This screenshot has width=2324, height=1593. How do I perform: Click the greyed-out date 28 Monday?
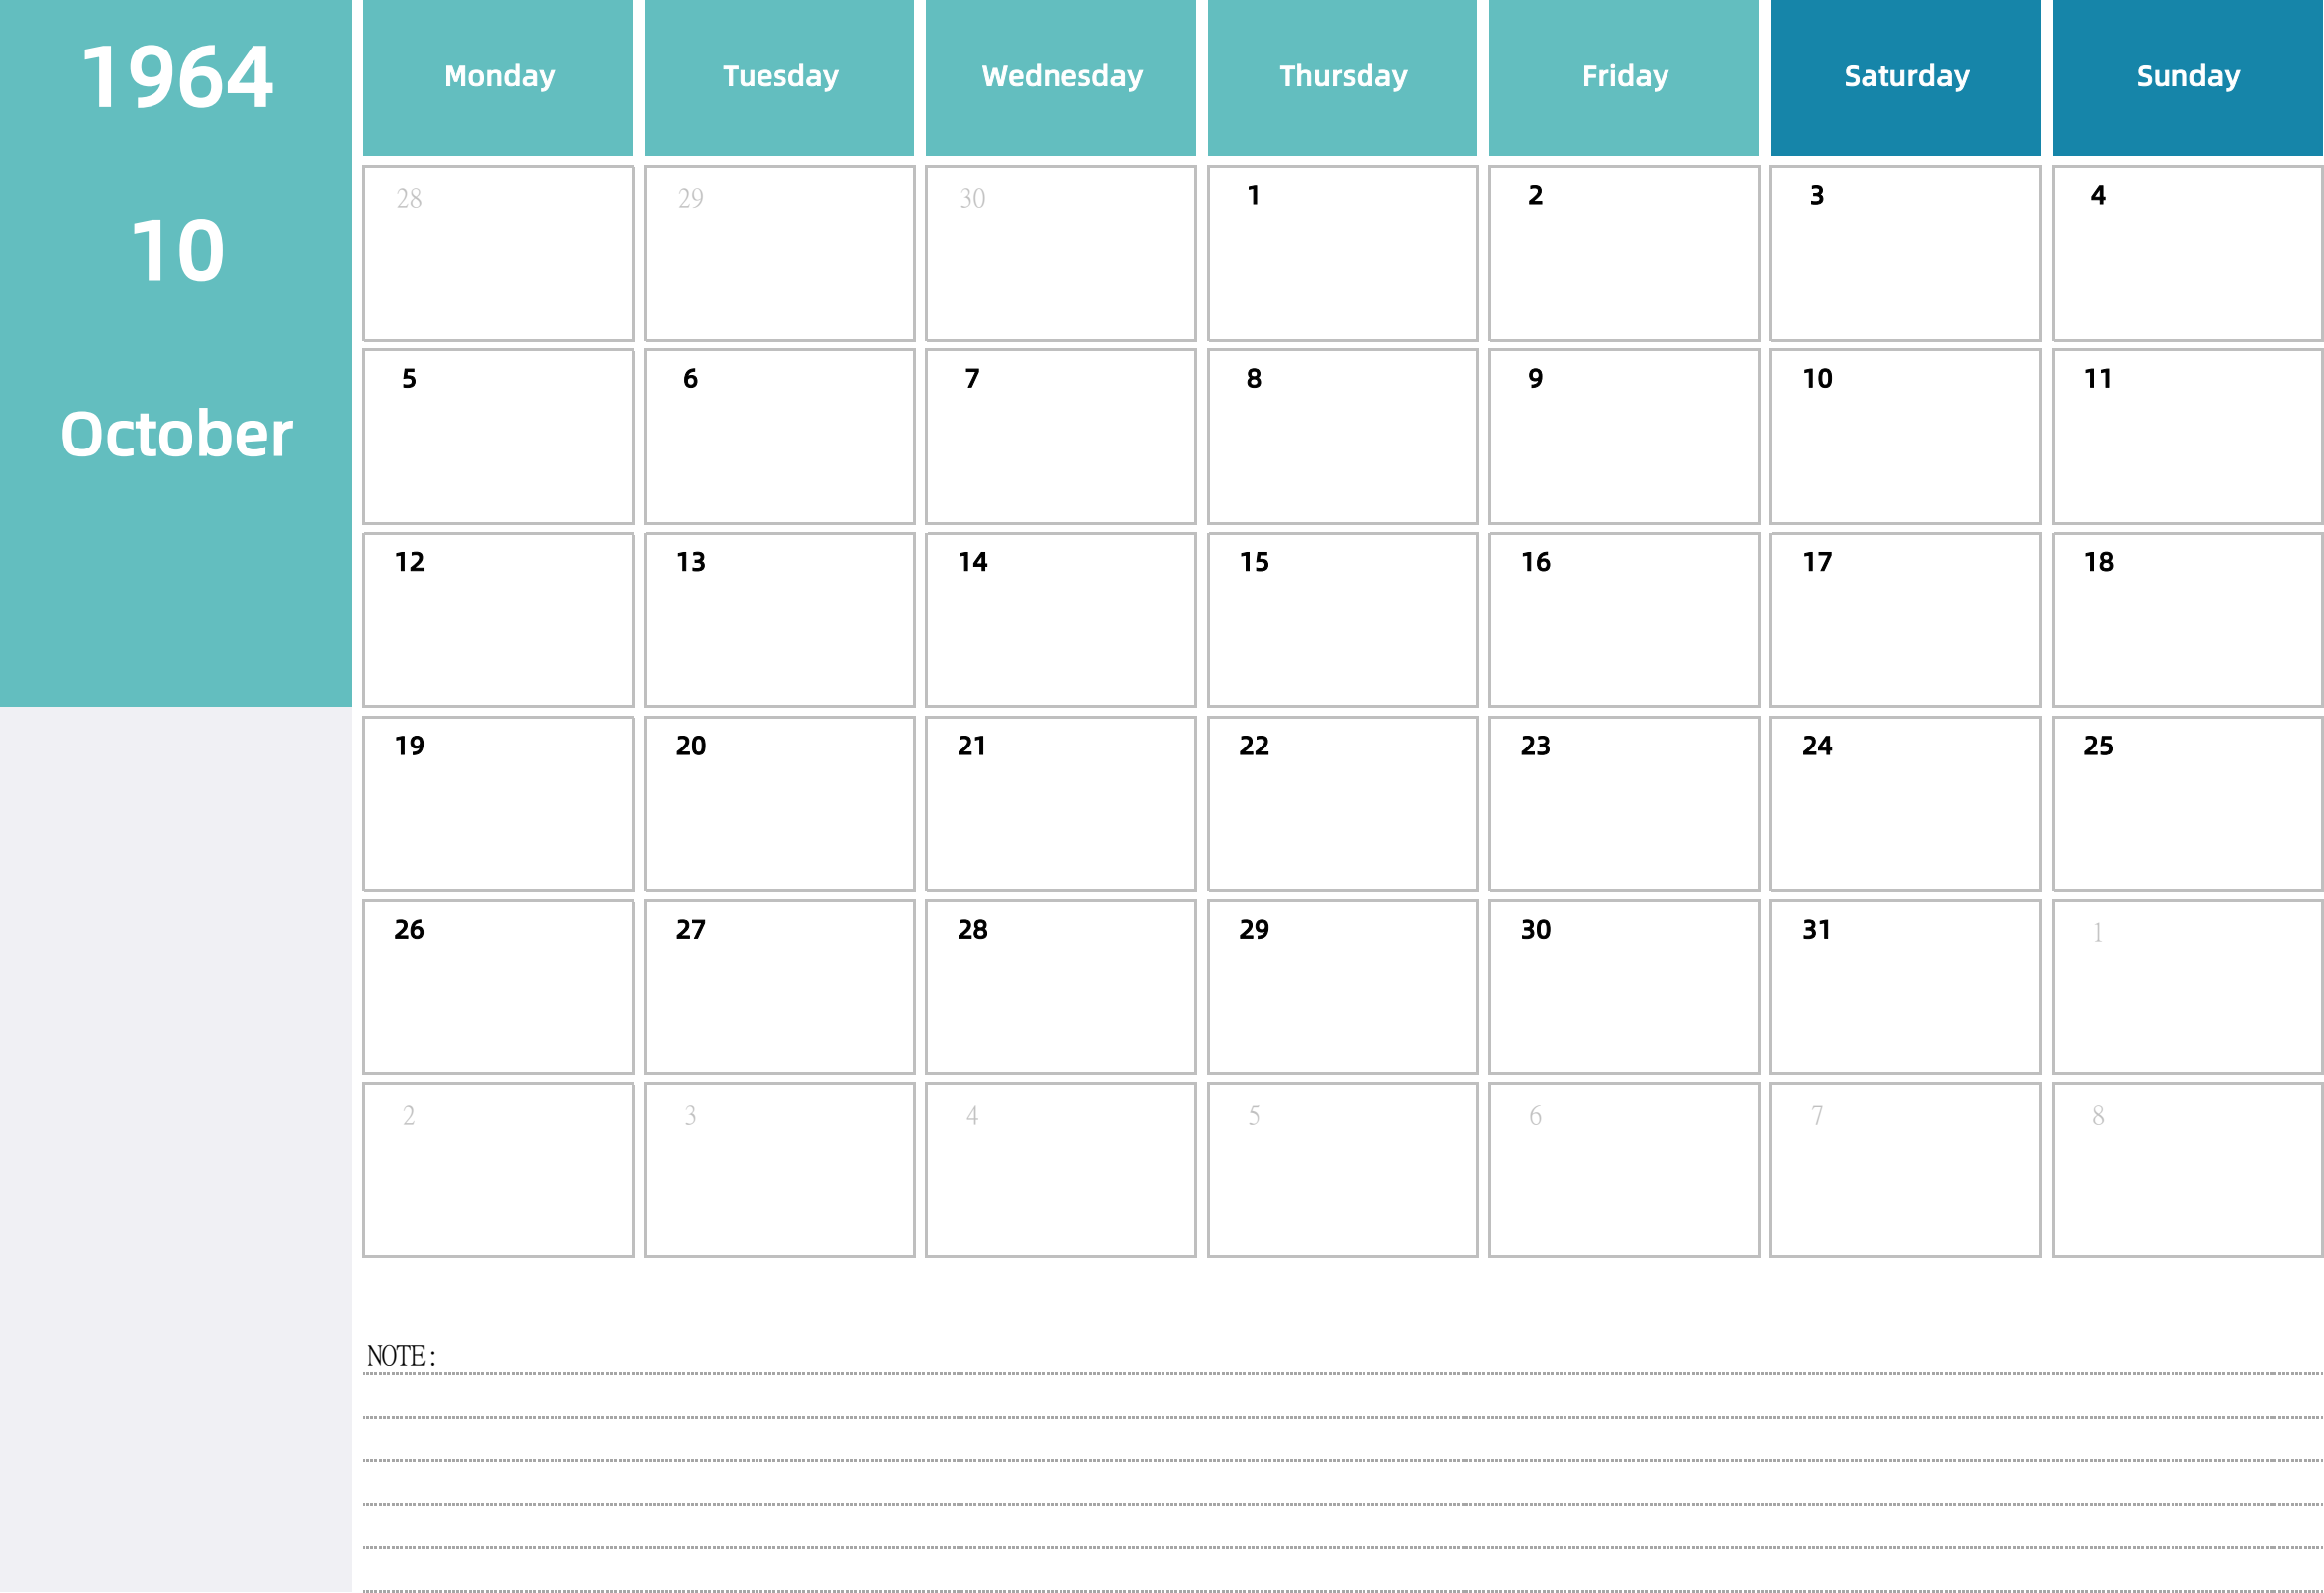(500, 248)
